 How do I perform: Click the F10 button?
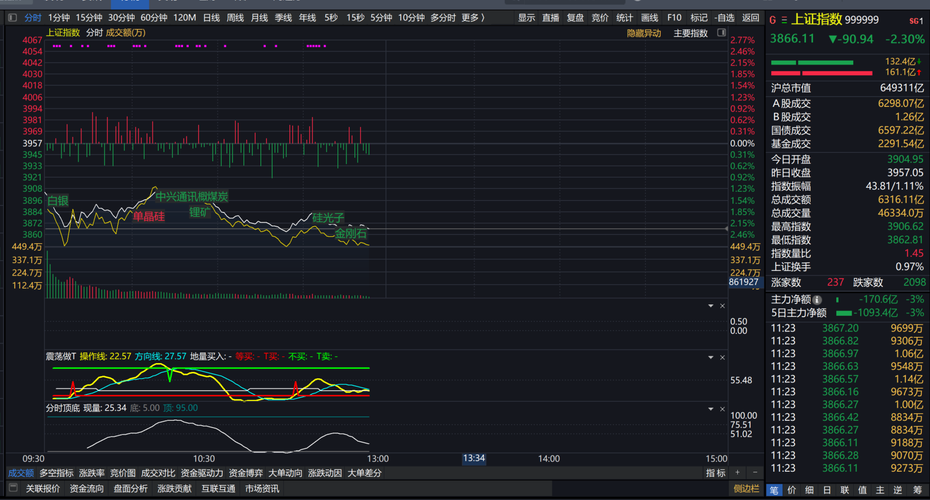click(x=674, y=18)
